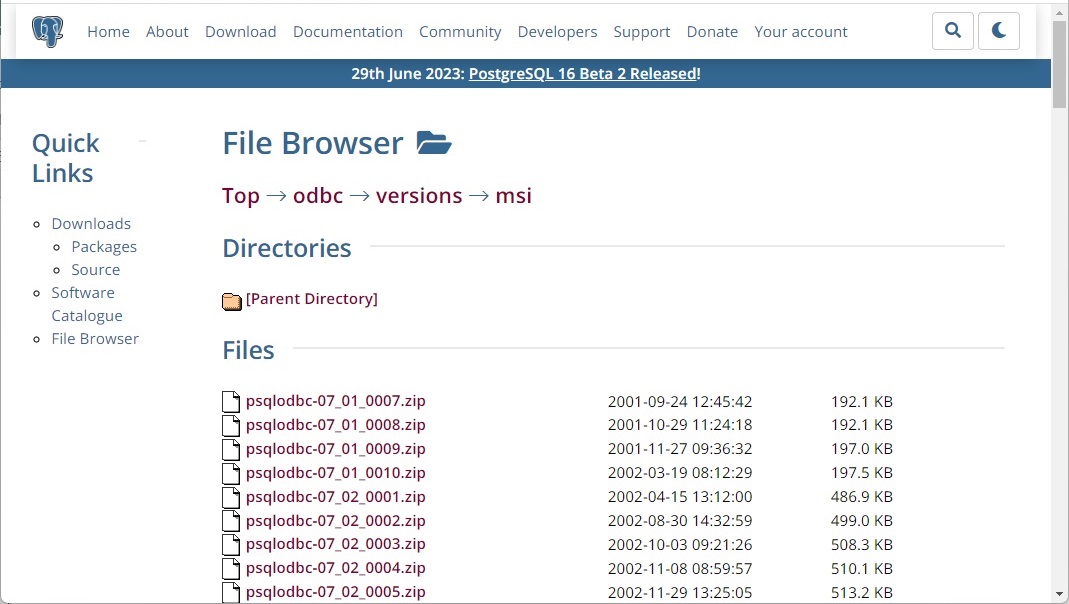Download psqlodbc-07_02_0003.zip
This screenshot has height=604, width=1069.
[335, 544]
